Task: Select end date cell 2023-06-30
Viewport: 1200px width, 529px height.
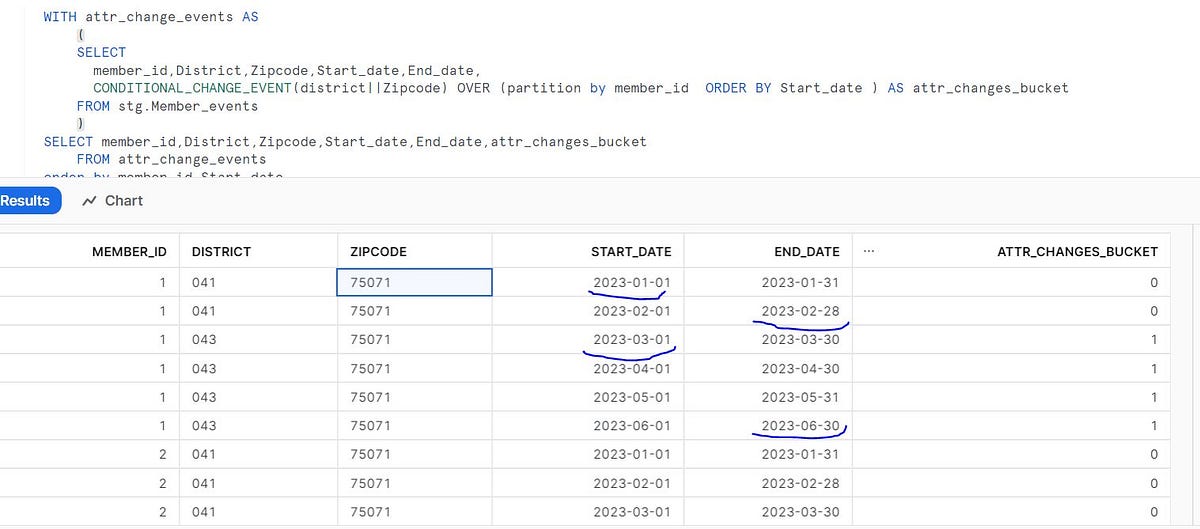Action: click(x=800, y=425)
